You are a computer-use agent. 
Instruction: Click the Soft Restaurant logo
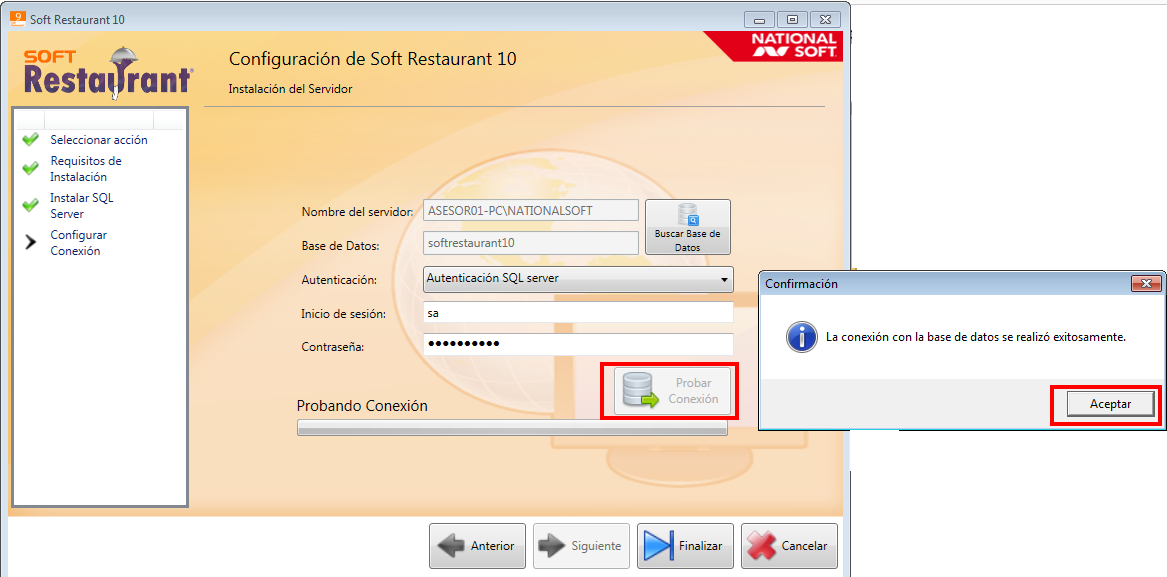(107, 72)
